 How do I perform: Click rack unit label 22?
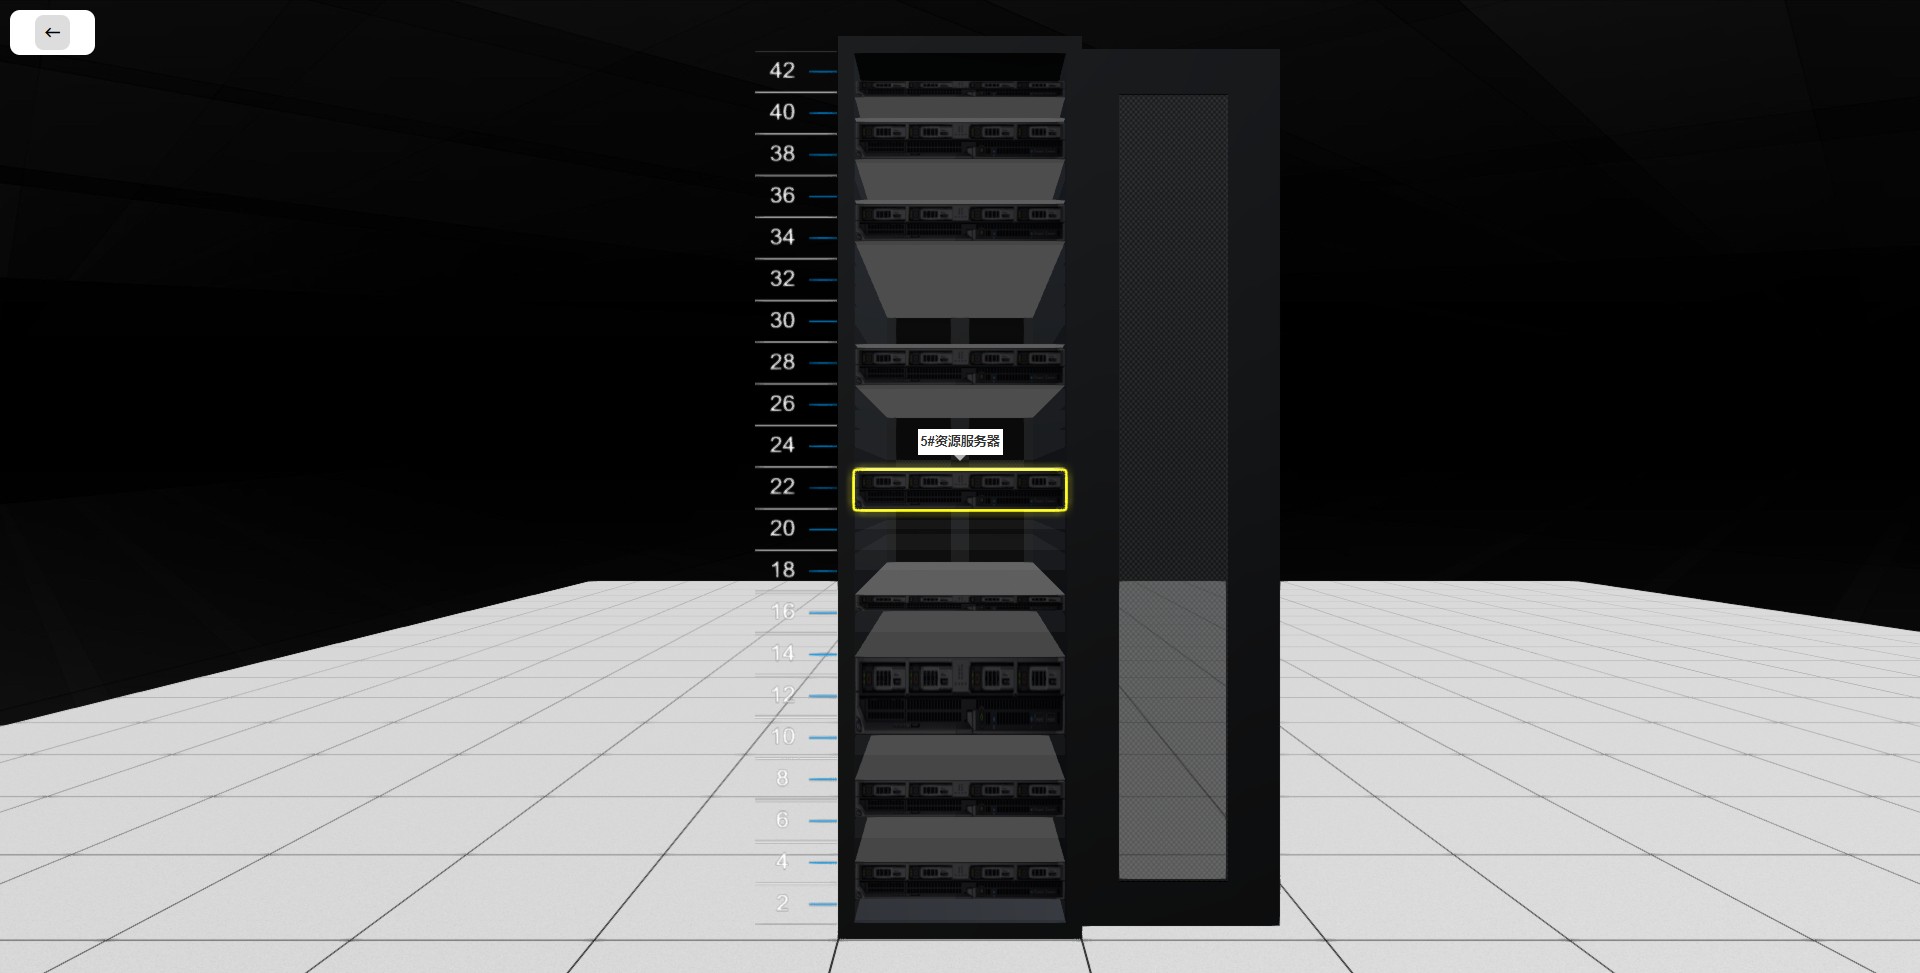click(x=782, y=487)
